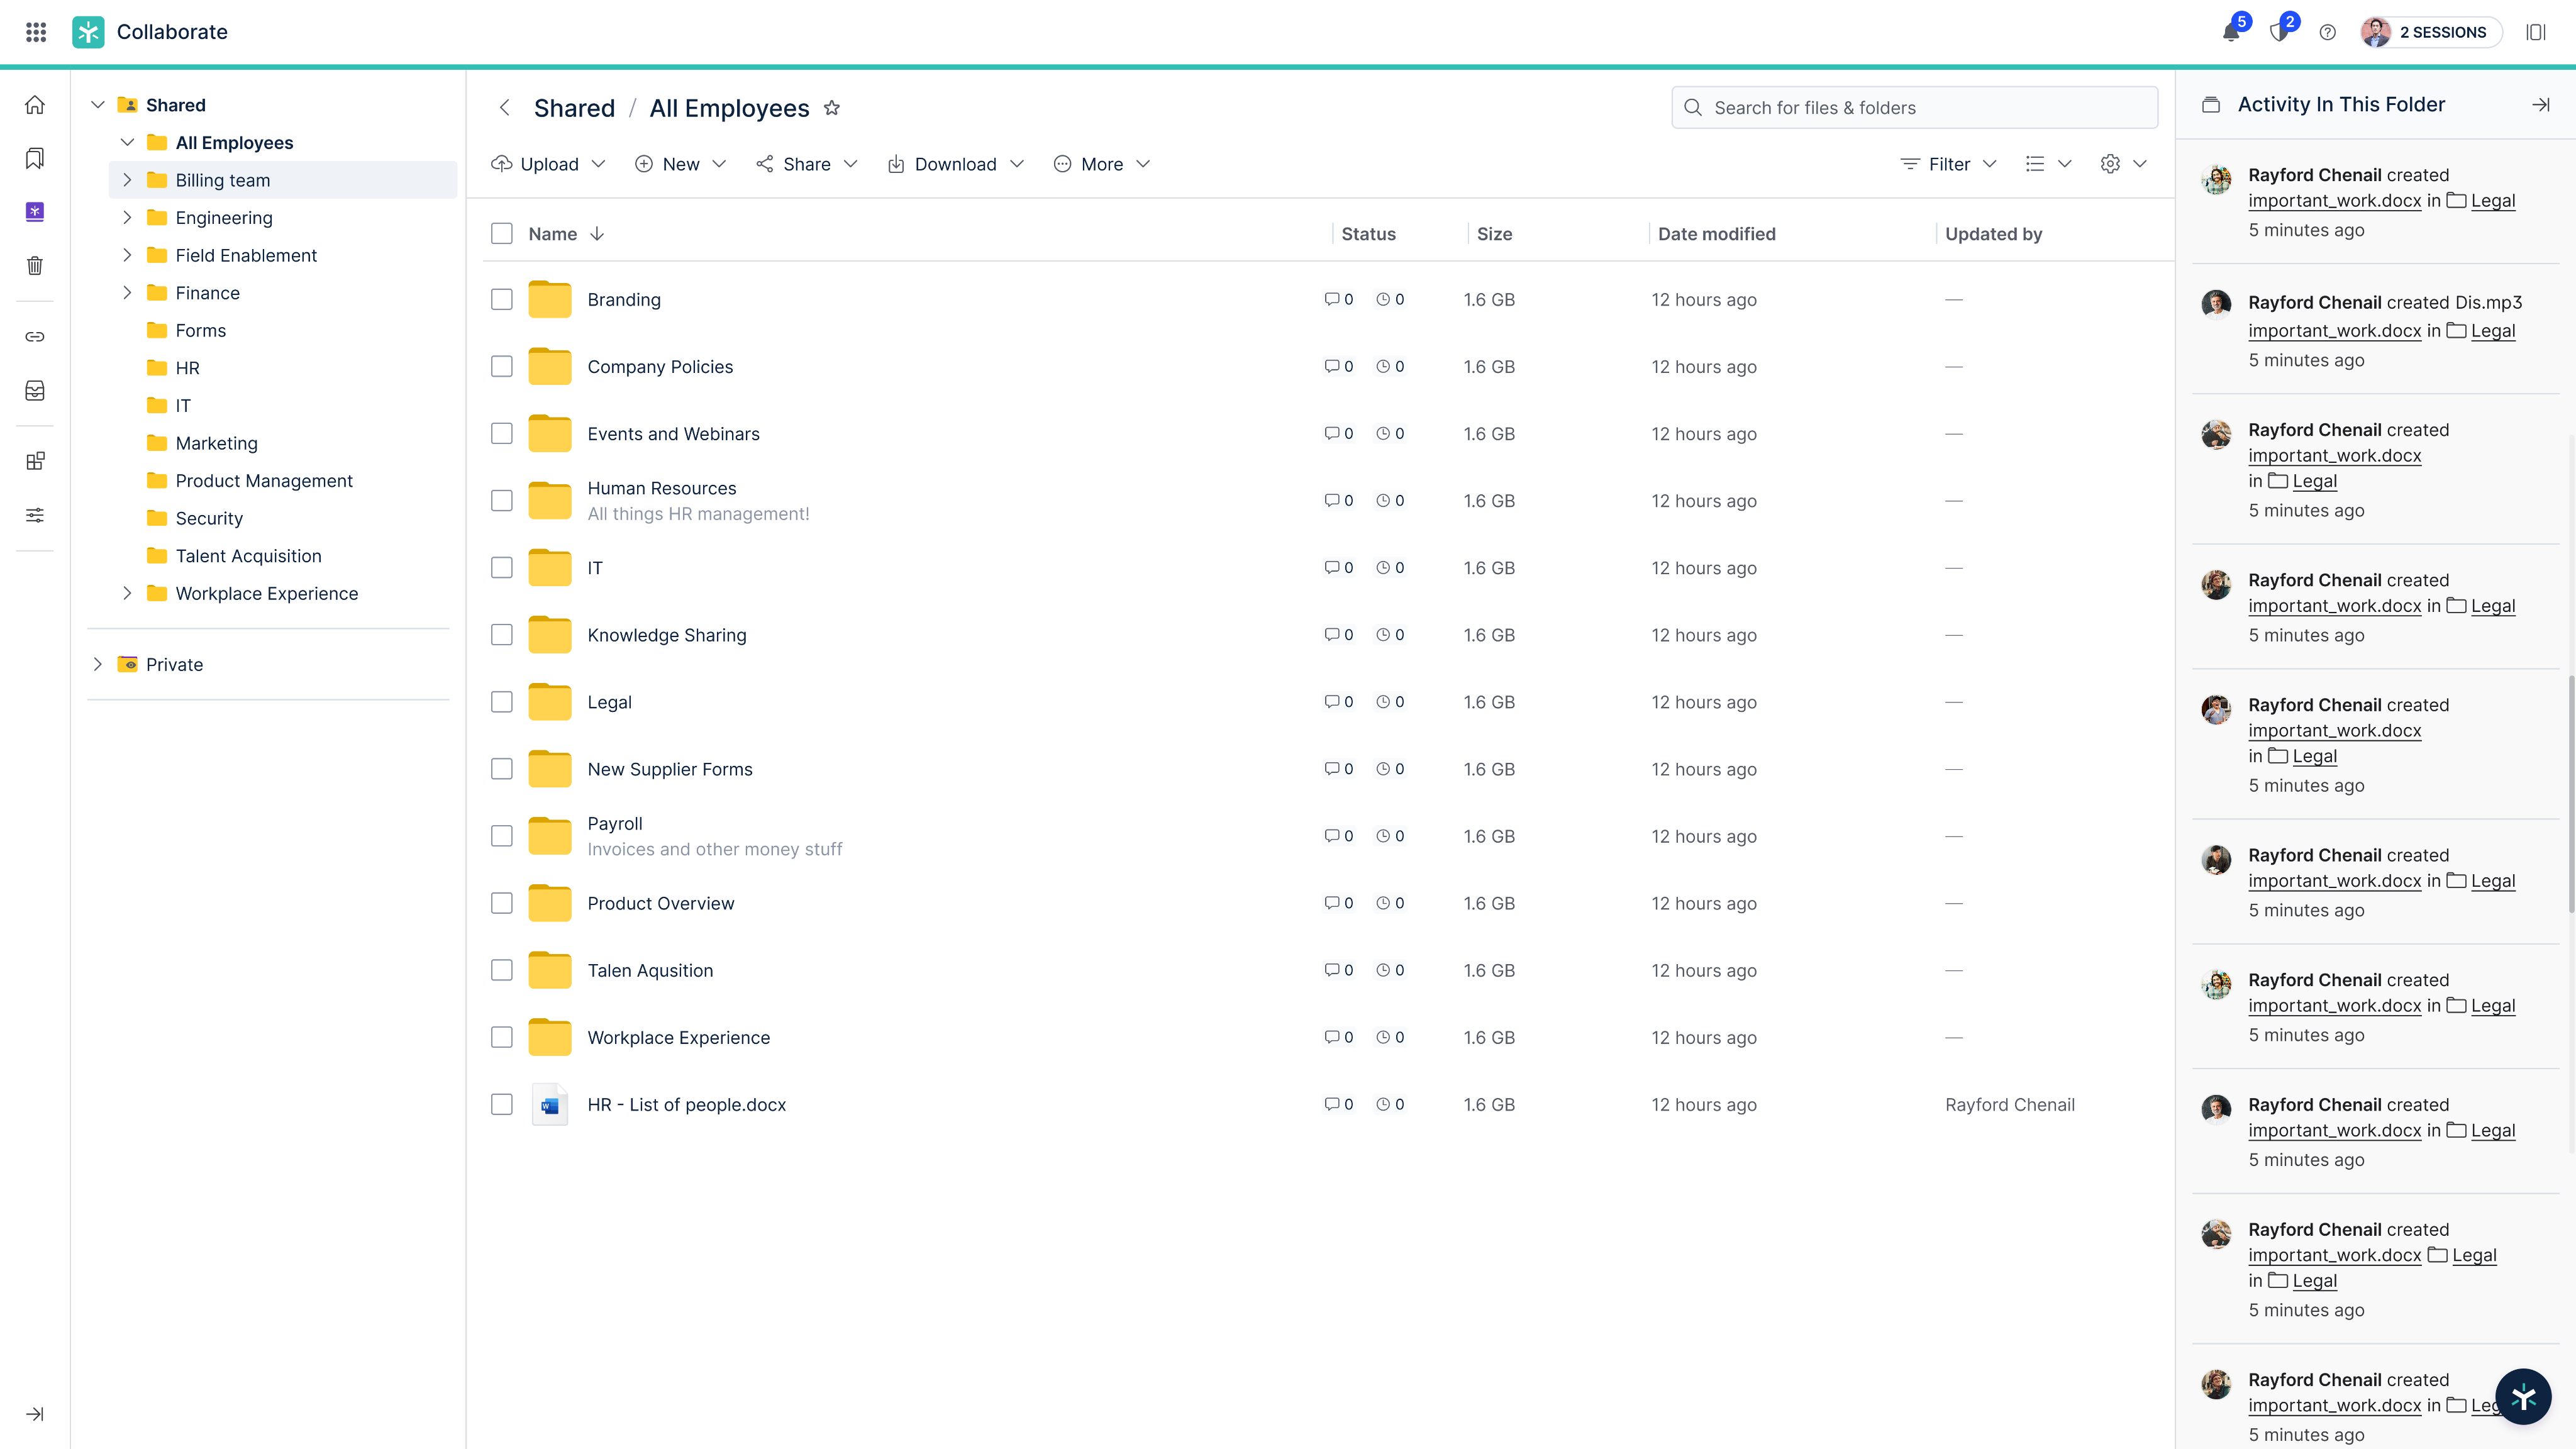Star the All Employees folder as favorite
This screenshot has height=1449, width=2576.
point(832,108)
